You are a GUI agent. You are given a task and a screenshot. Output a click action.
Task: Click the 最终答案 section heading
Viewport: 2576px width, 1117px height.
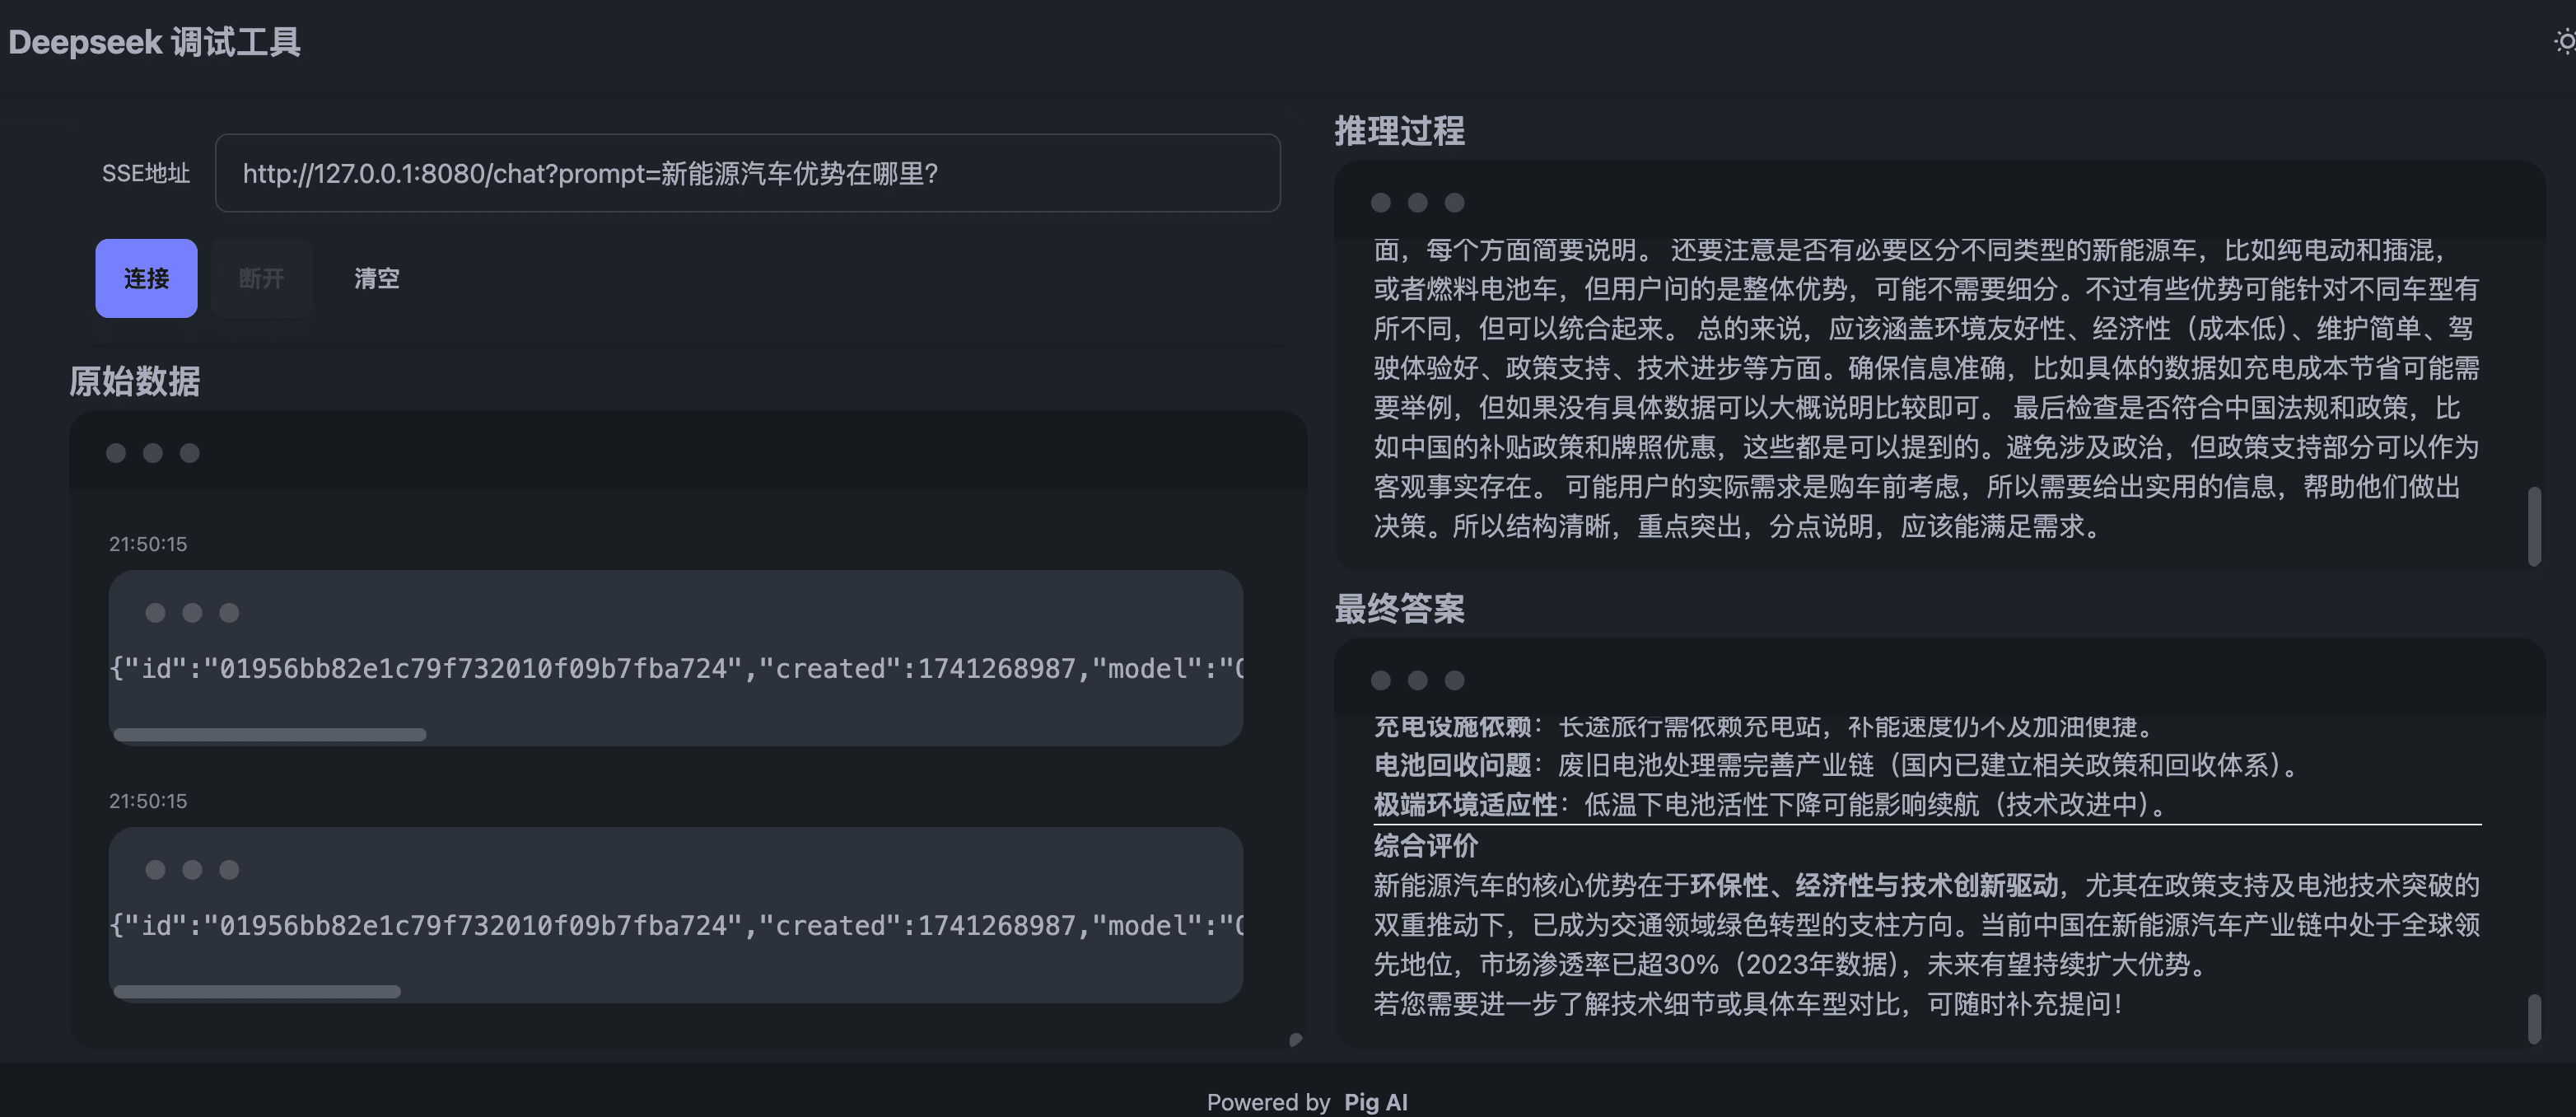point(1399,608)
